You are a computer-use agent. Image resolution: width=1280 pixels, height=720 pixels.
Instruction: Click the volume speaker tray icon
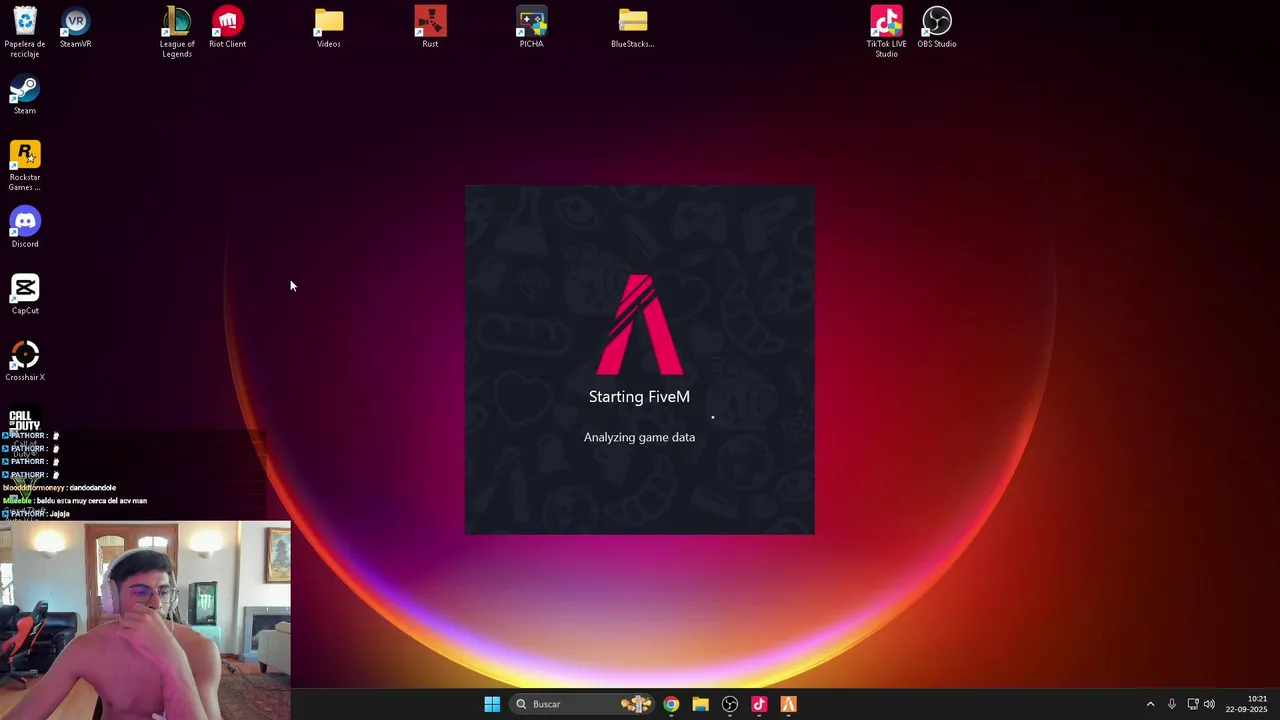click(x=1209, y=704)
